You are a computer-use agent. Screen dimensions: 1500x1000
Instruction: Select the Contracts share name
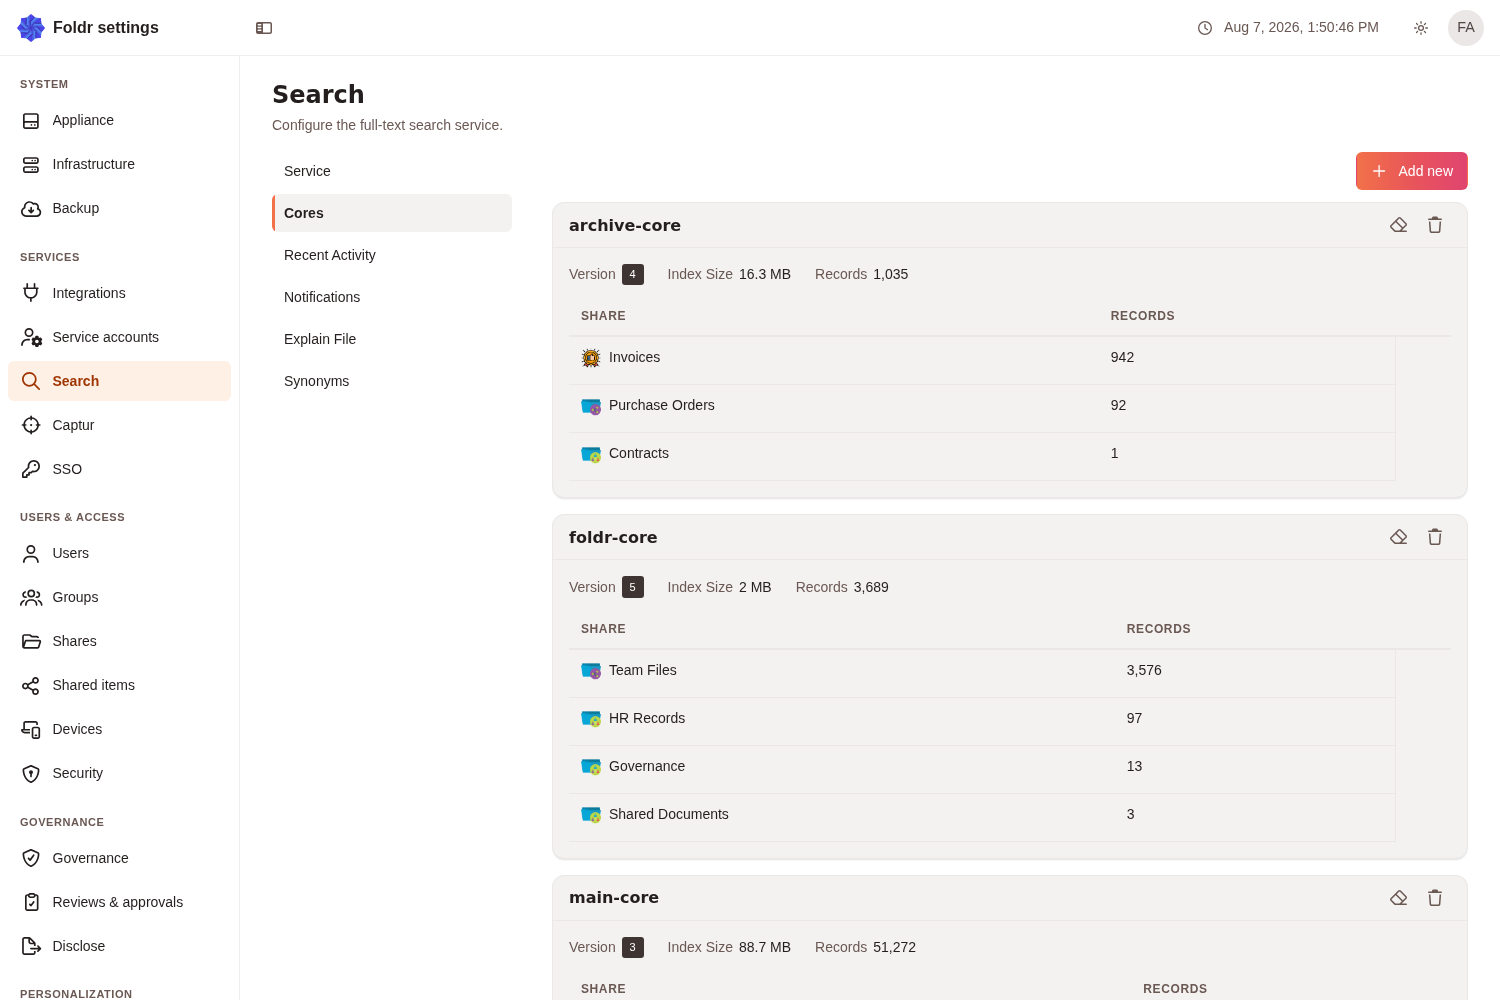tap(639, 453)
